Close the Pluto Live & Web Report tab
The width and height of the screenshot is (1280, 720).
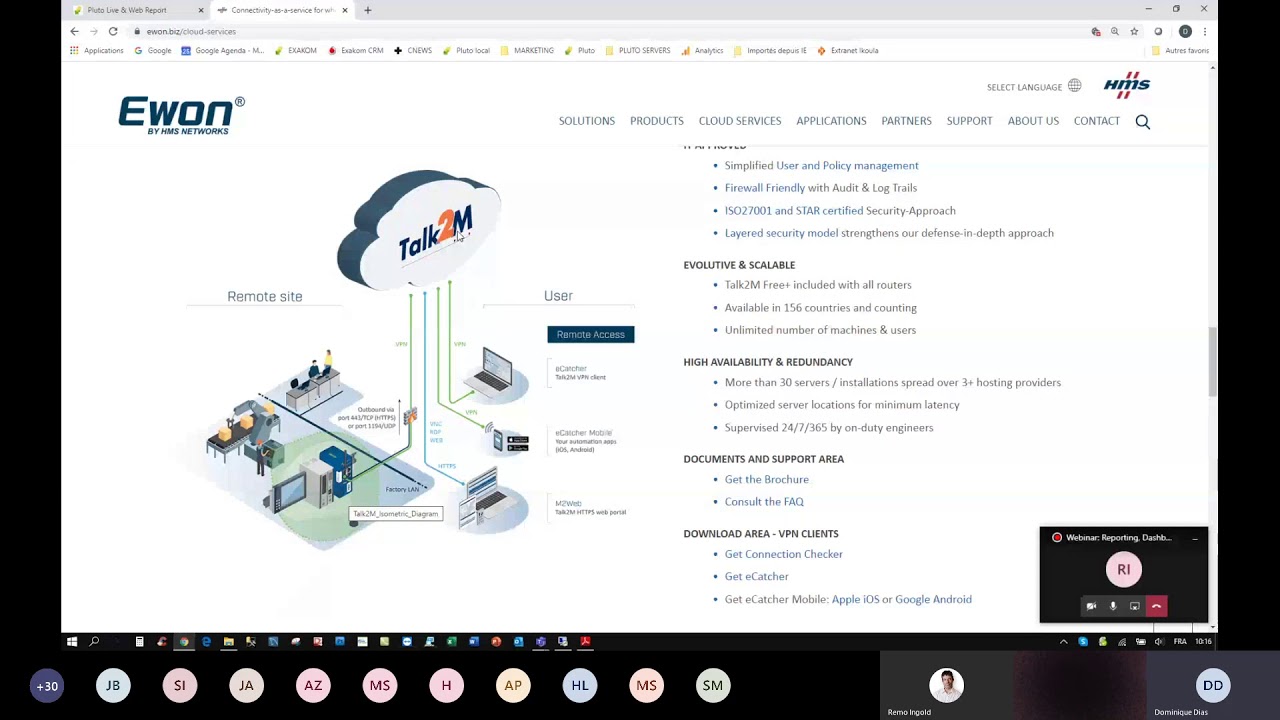click(x=201, y=10)
